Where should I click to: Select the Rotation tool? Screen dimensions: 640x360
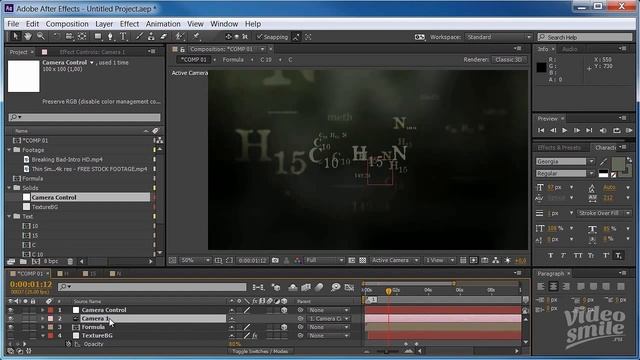point(56,36)
